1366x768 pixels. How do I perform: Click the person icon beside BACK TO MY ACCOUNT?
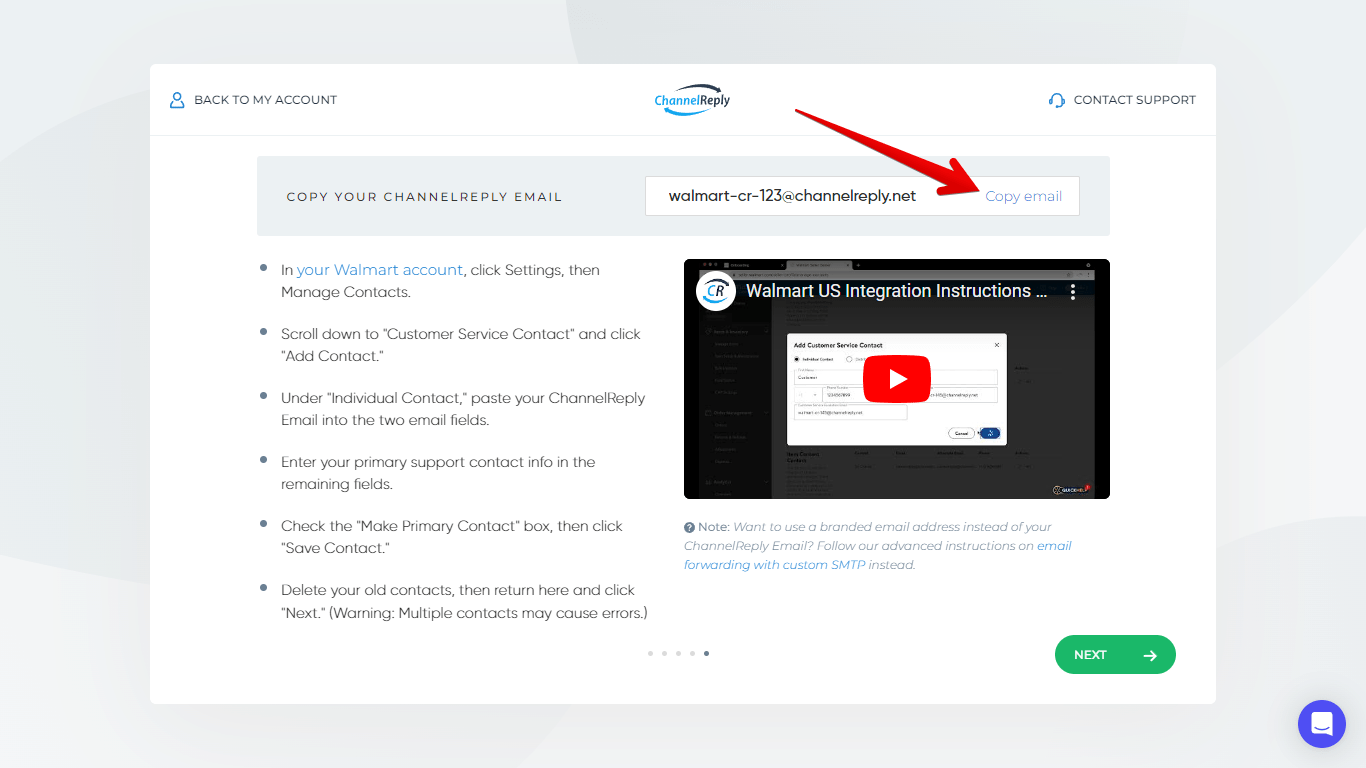coord(177,99)
